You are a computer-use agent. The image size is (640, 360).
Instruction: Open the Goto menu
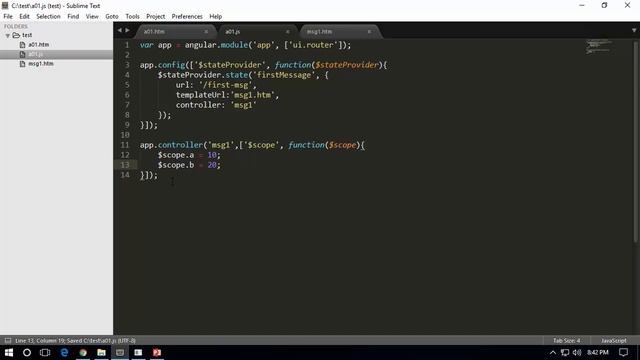pyautogui.click(x=112, y=16)
